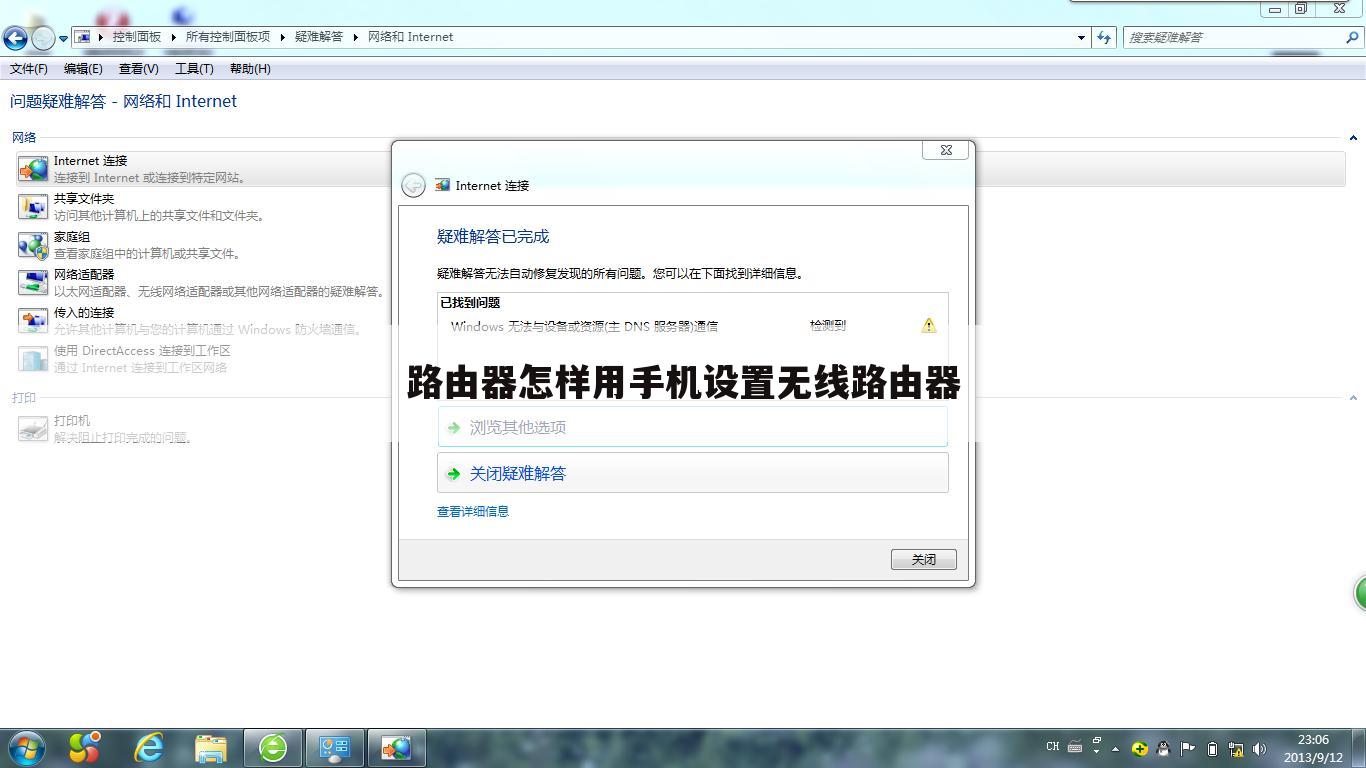Screen dimensions: 1366x768
Task: Click the 共享文件夹 troubleshooter icon
Action: coord(31,206)
